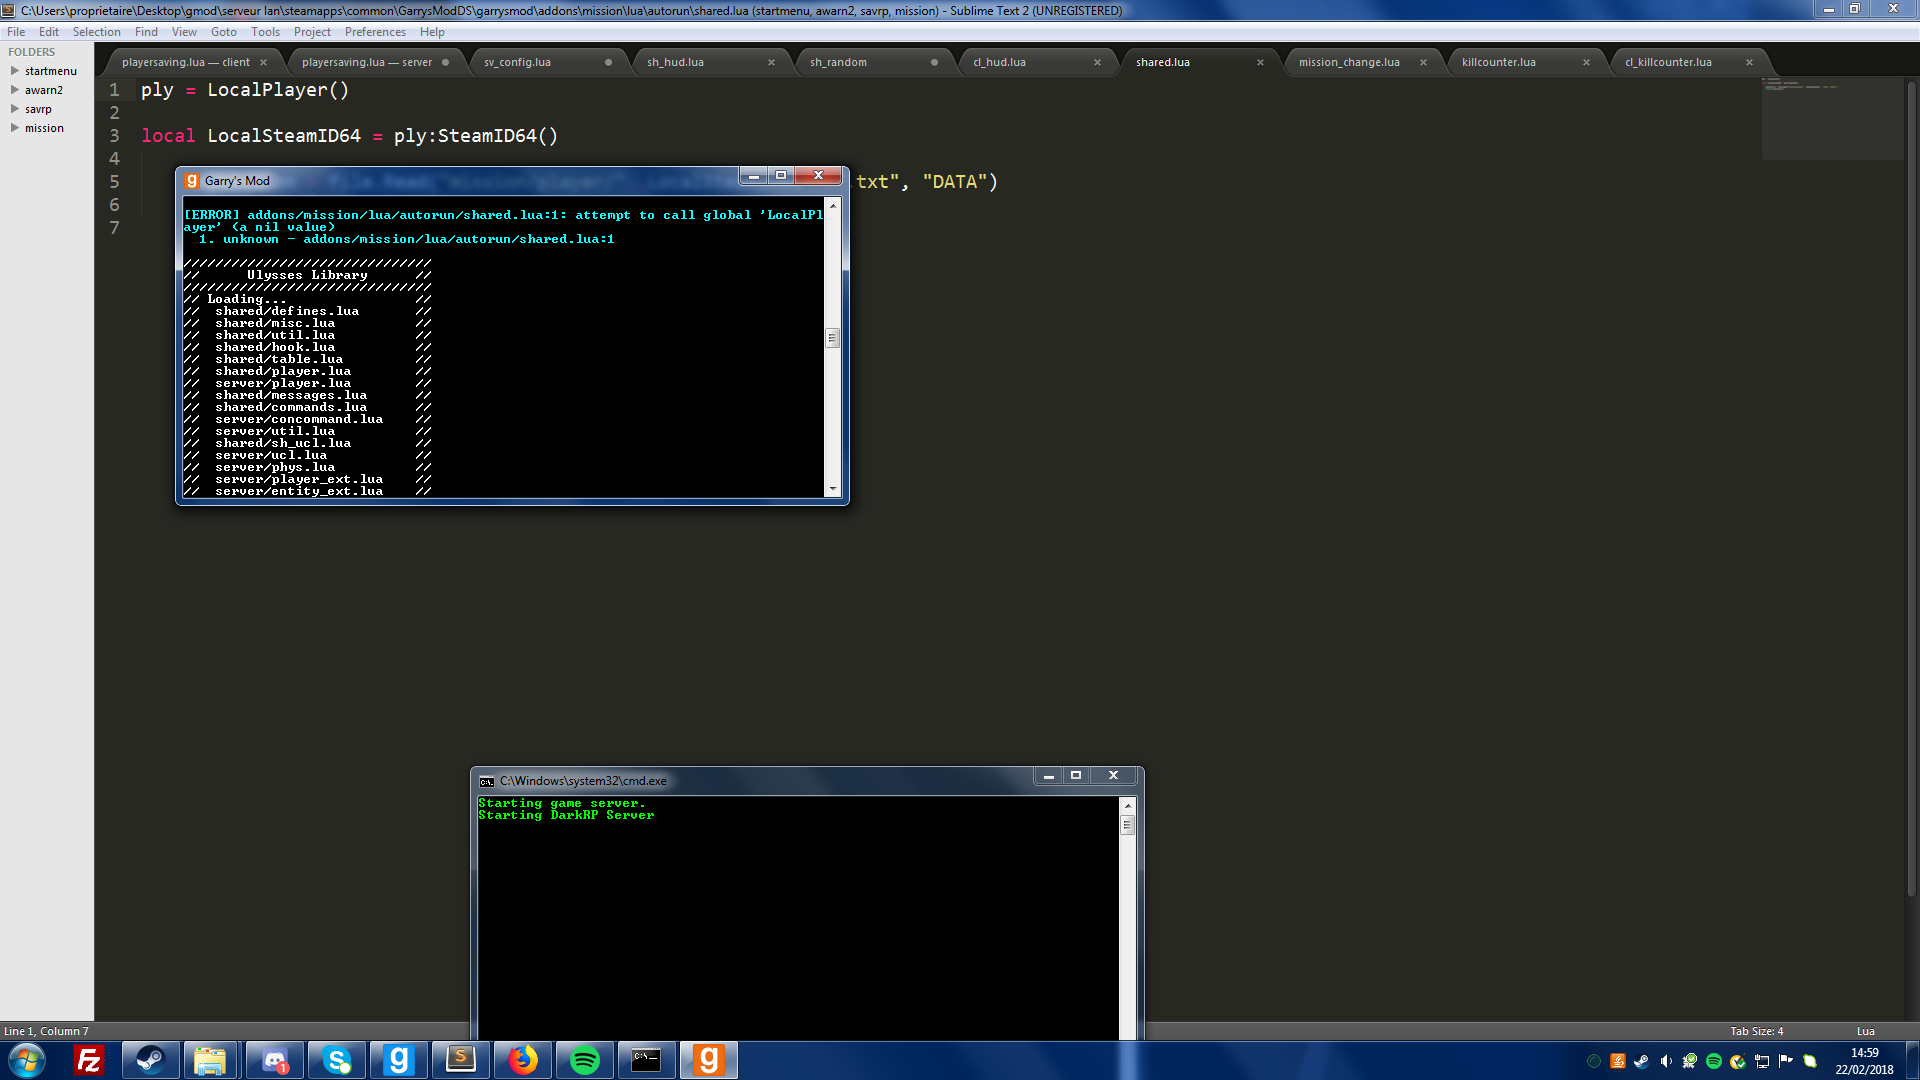Open the Windows Start menu orb

(27, 1060)
